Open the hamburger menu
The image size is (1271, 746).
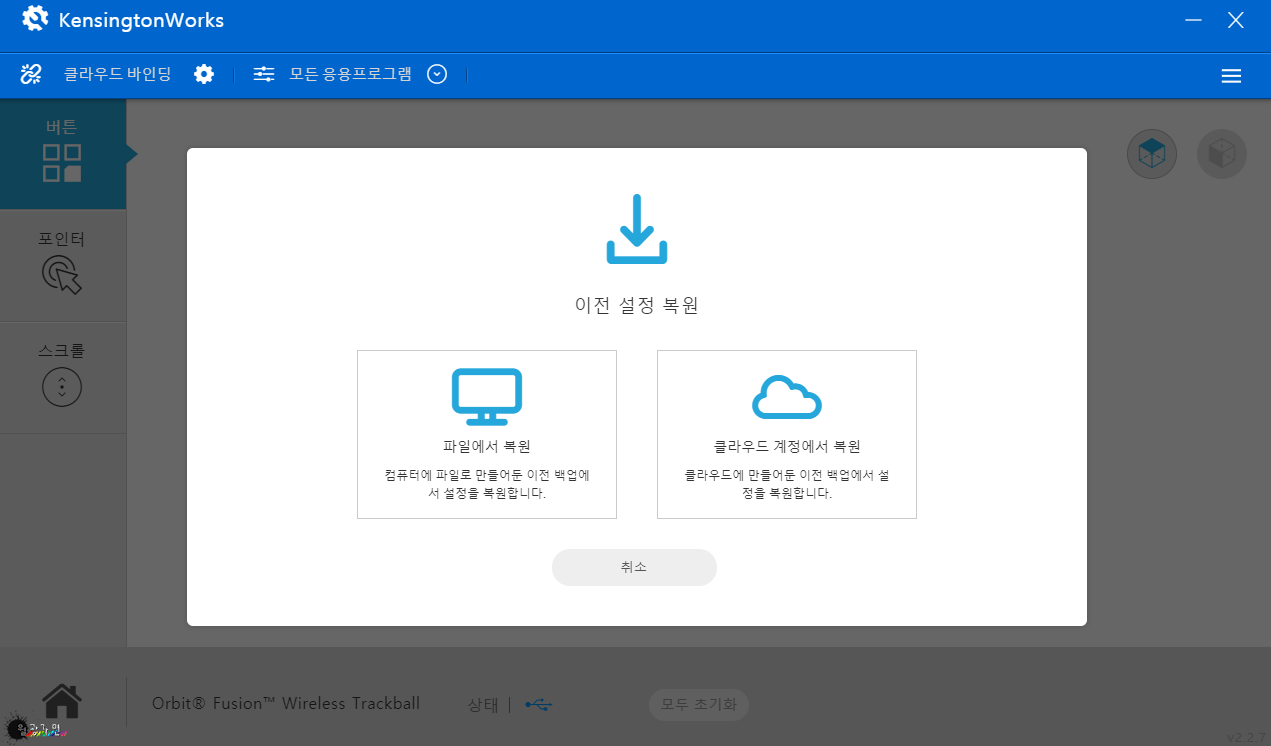[1232, 76]
